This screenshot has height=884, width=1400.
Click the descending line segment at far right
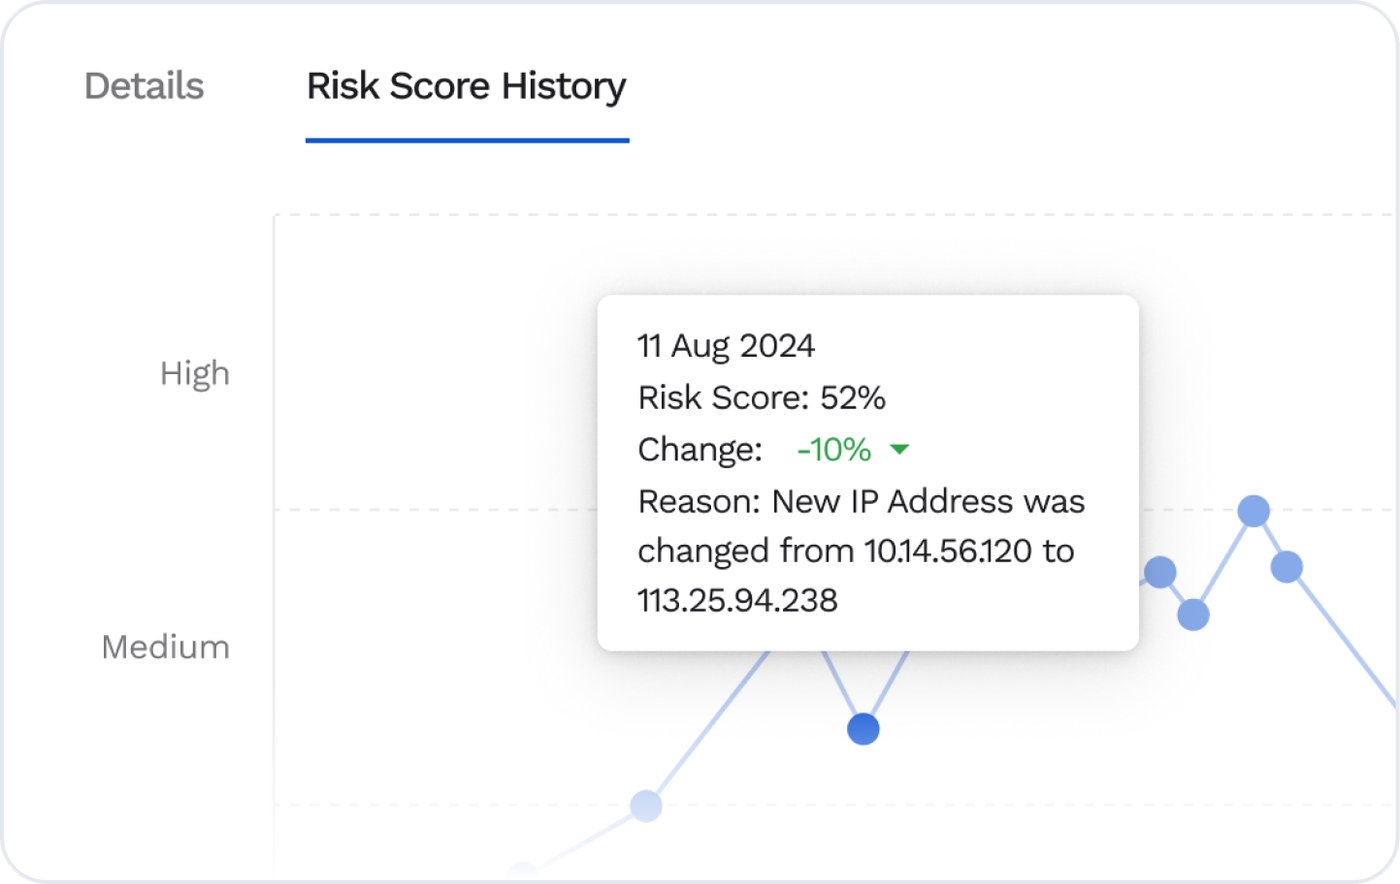[1345, 640]
